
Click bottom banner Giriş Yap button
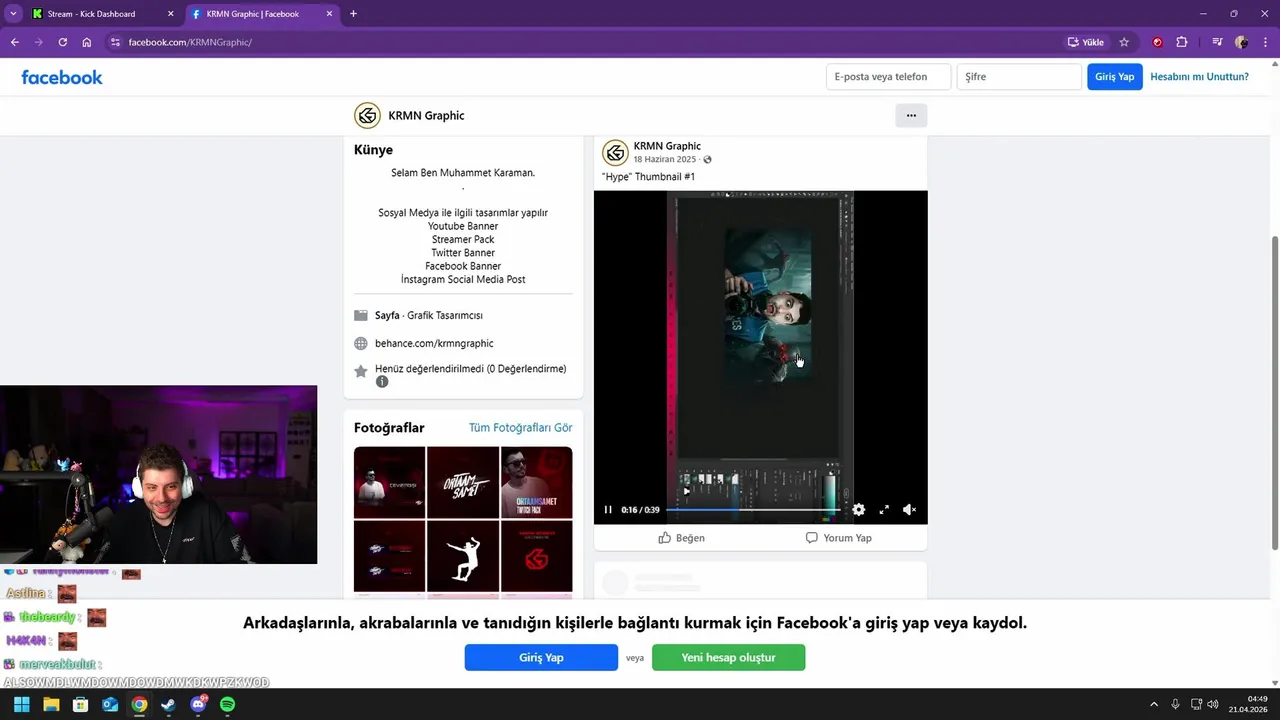click(x=541, y=658)
